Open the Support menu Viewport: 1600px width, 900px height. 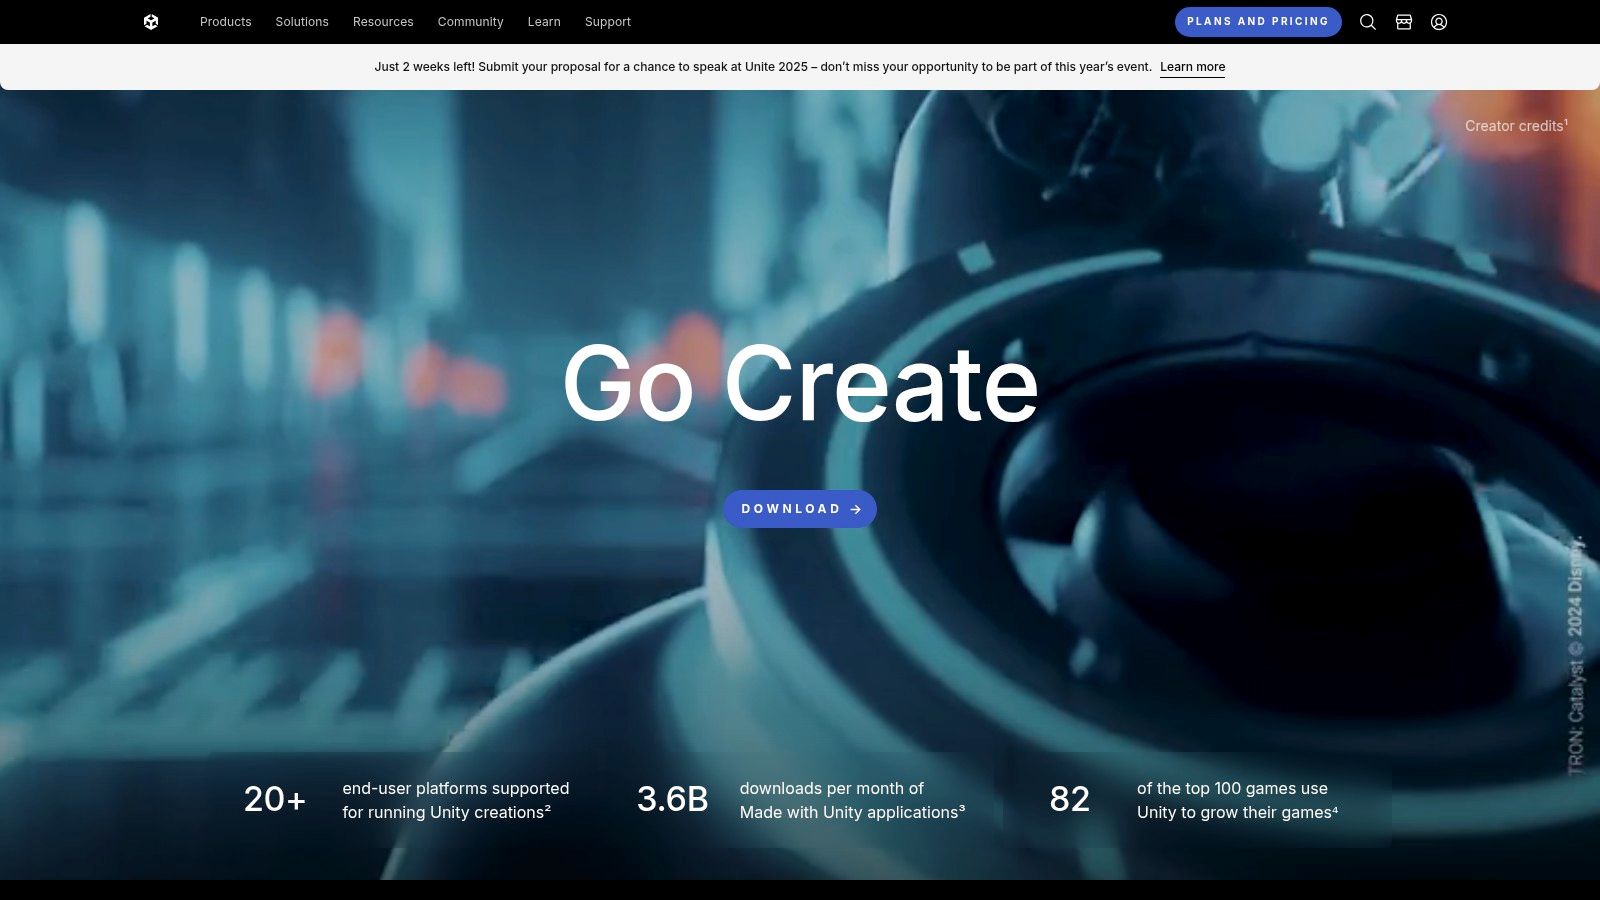[608, 22]
